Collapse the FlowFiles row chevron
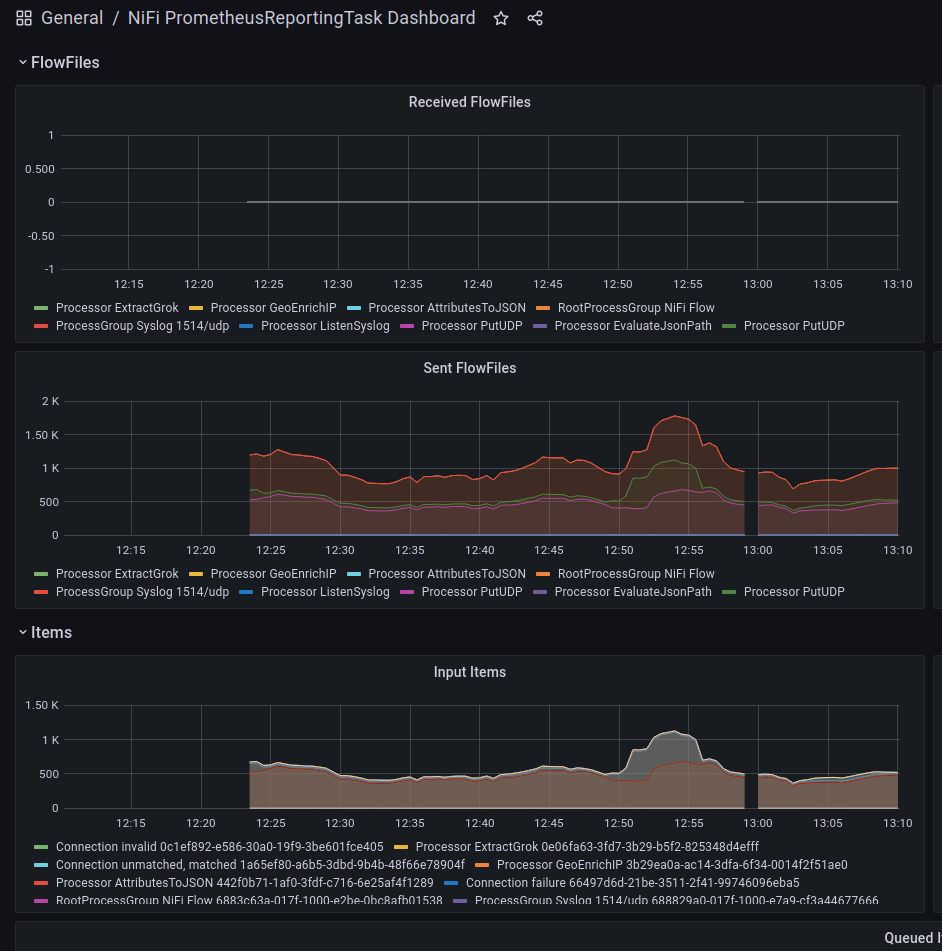942x951 pixels. coord(22,62)
